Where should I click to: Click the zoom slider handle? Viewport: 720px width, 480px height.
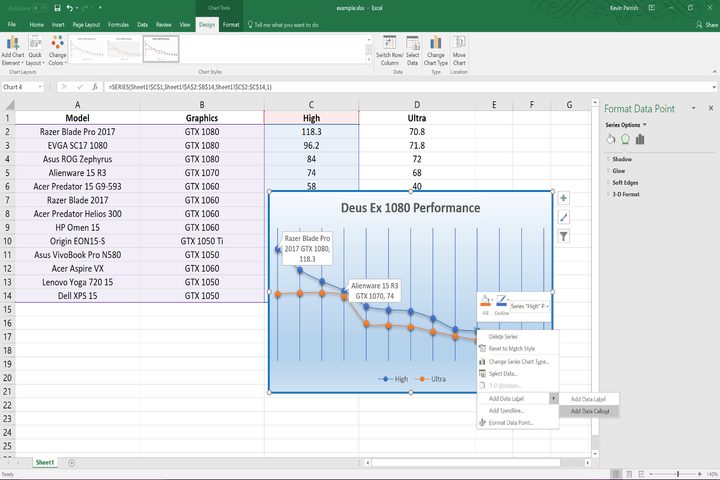(x=678, y=474)
